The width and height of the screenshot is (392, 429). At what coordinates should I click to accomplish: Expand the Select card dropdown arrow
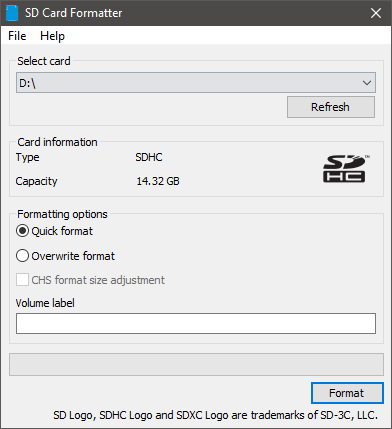[367, 83]
